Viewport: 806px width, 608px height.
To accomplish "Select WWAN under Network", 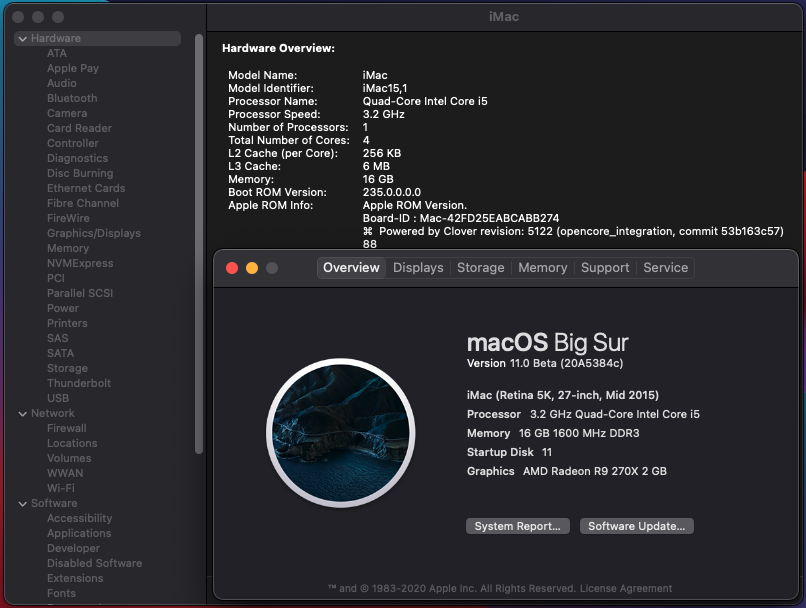I will (65, 473).
